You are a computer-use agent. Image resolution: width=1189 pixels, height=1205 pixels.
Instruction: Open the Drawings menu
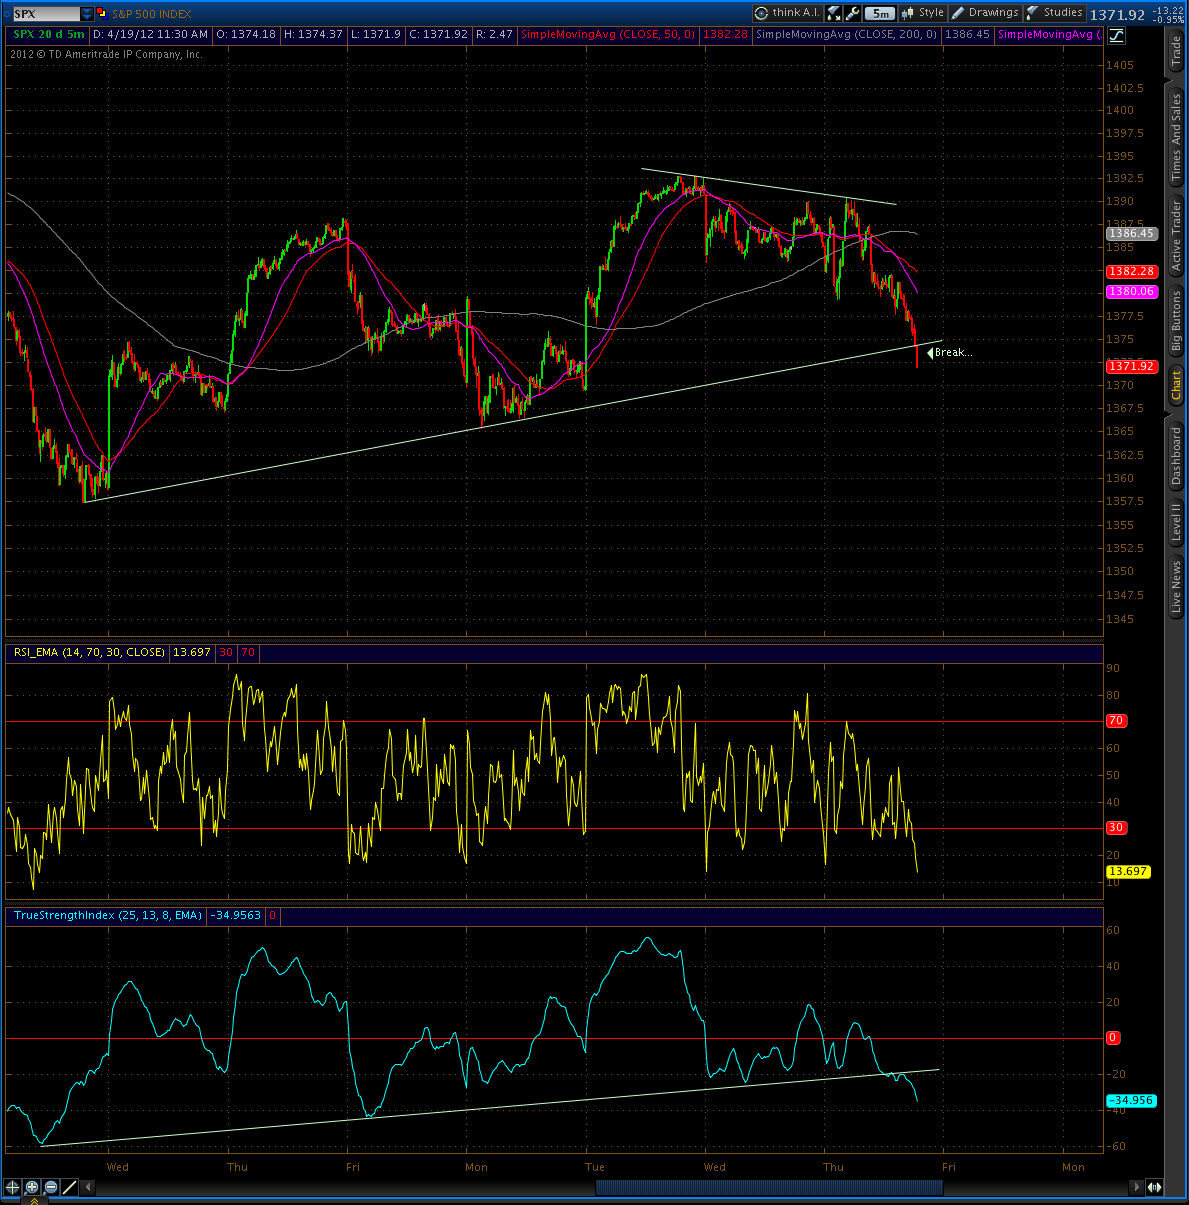(985, 13)
